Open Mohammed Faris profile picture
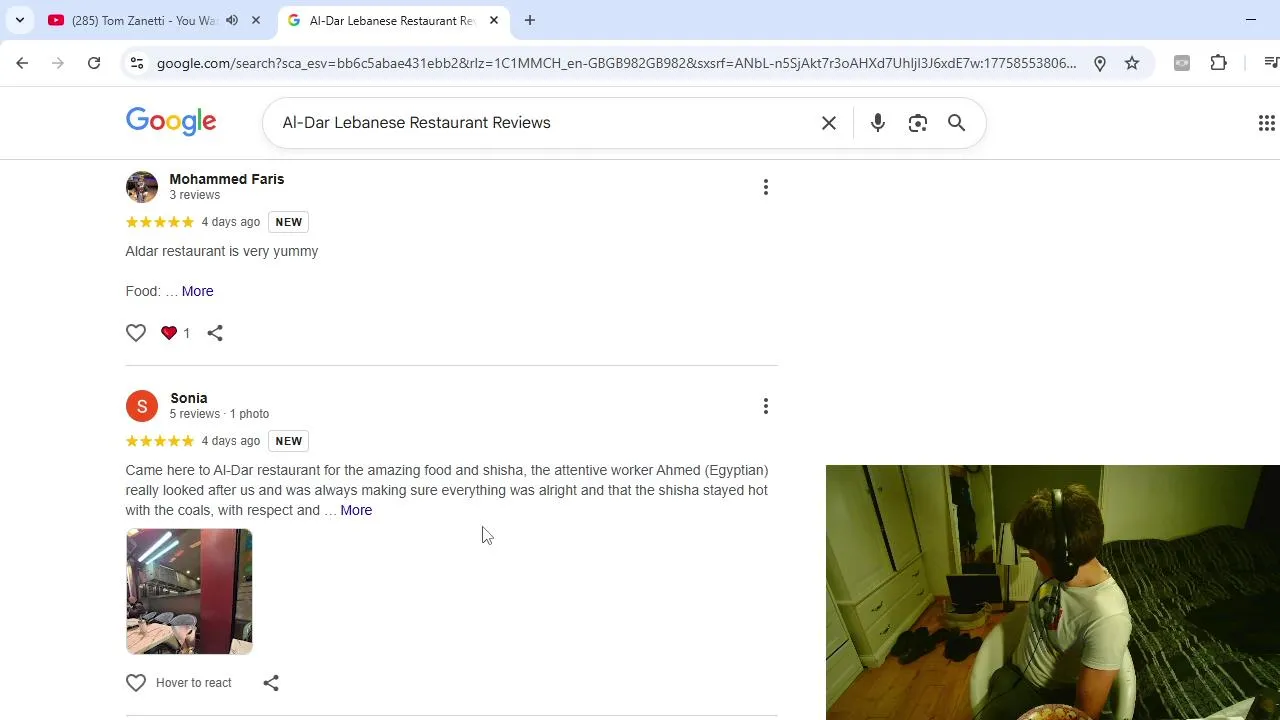Screen dimensions: 1280x720 click(142, 187)
